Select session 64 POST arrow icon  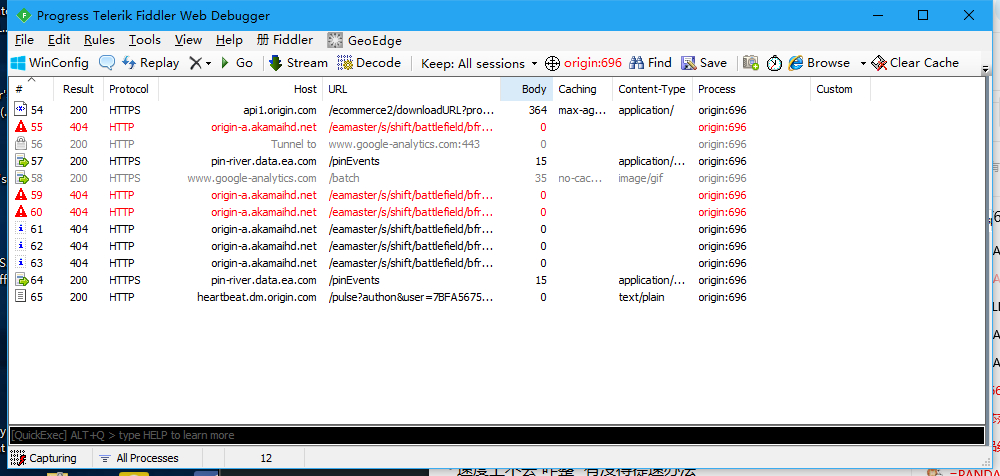tap(21, 280)
